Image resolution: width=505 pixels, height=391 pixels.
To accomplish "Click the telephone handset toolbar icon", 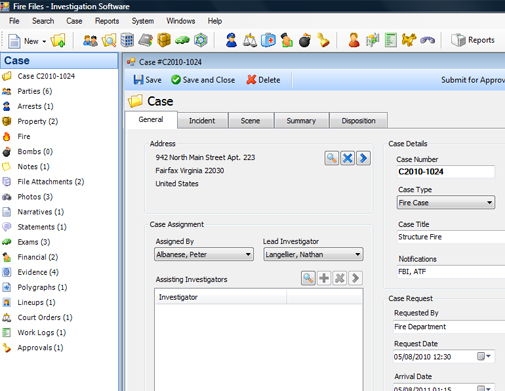I will coord(427,41).
